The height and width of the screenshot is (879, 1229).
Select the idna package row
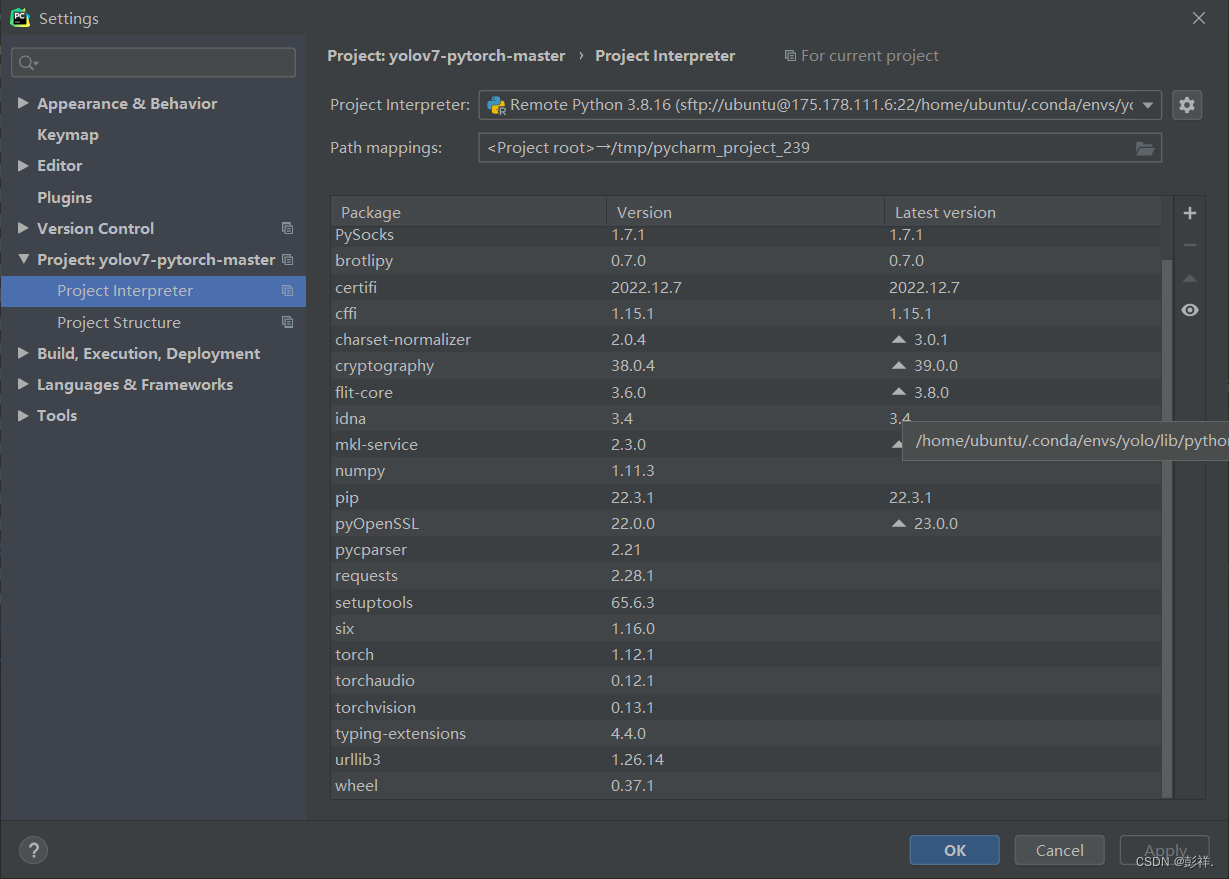(746, 418)
